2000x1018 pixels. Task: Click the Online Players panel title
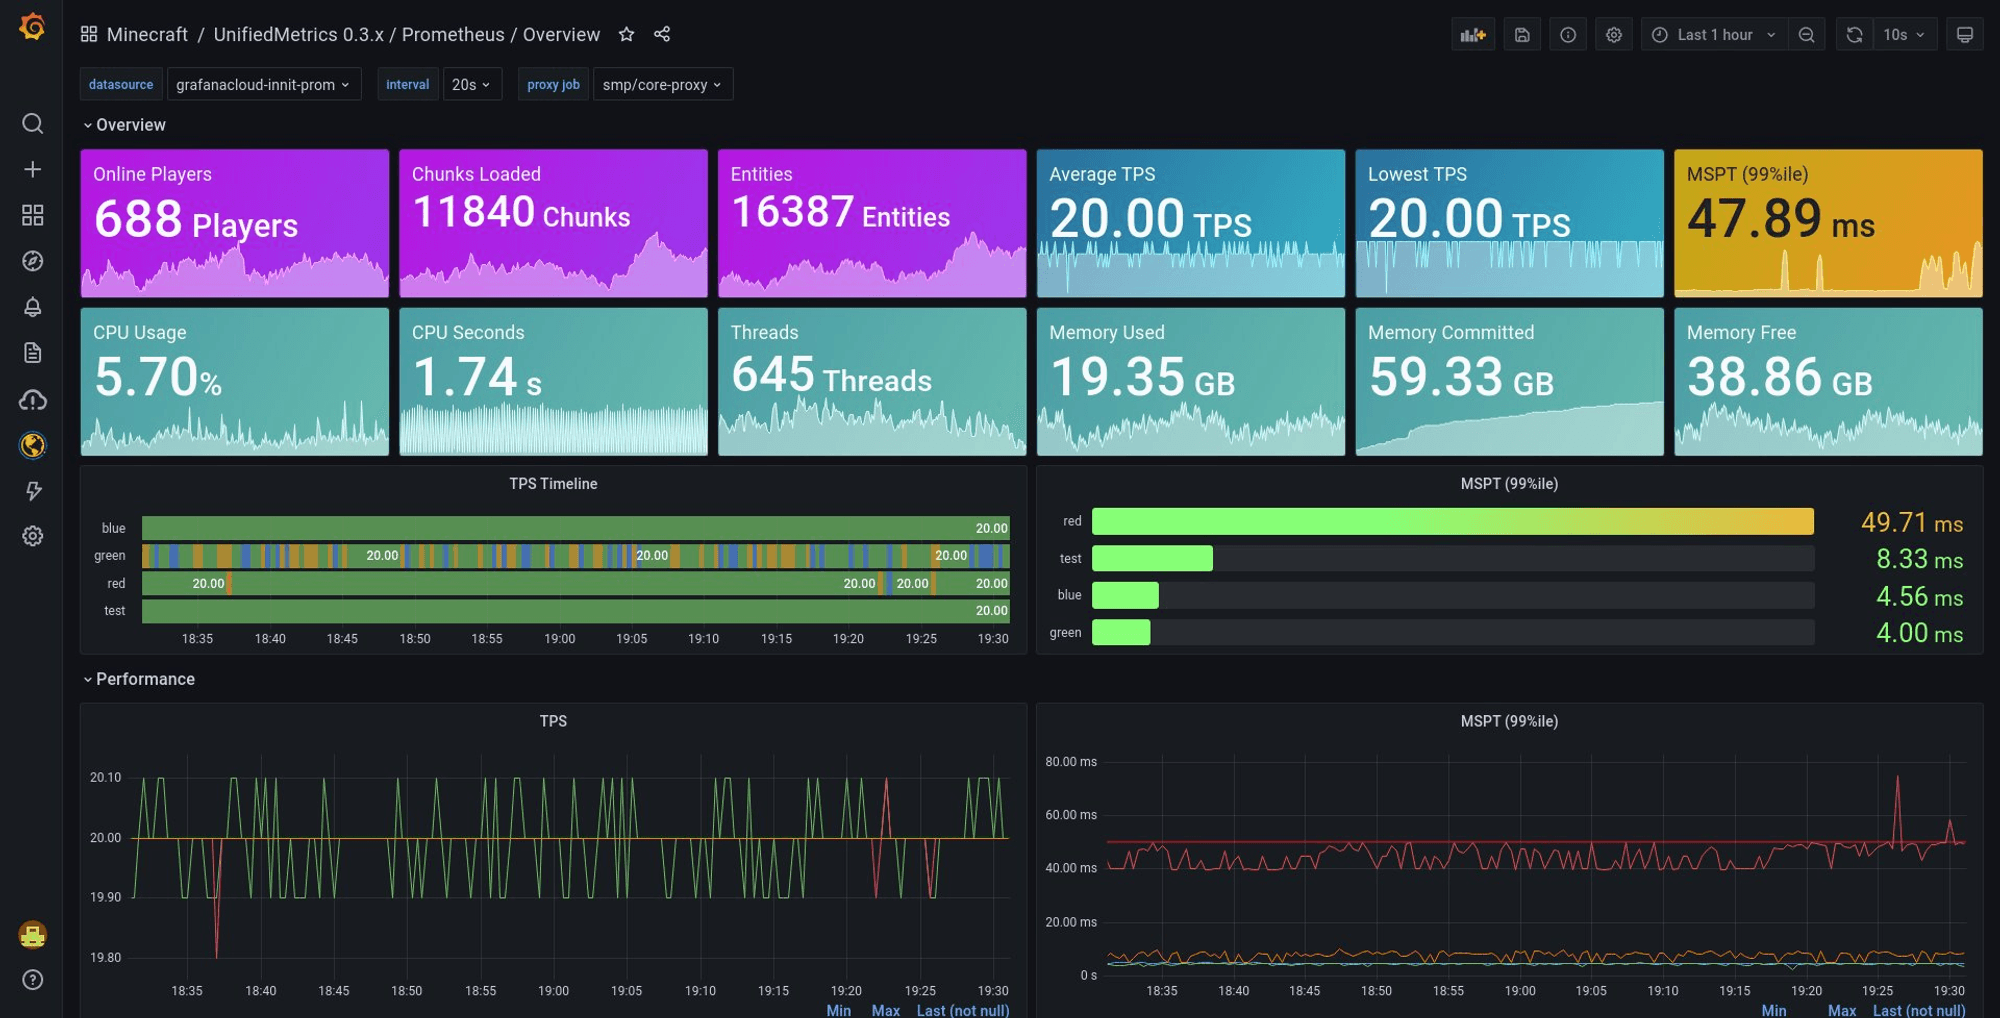[152, 174]
